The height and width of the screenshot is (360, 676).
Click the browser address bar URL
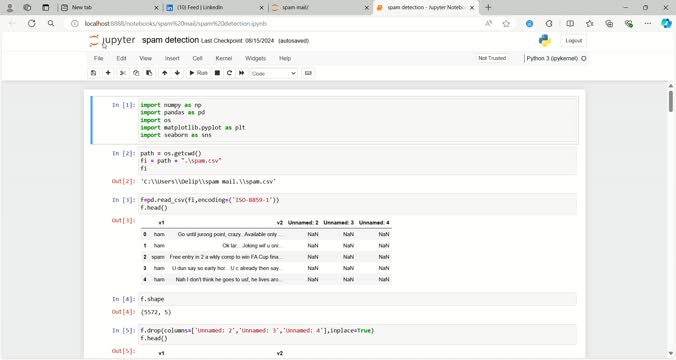[175, 24]
